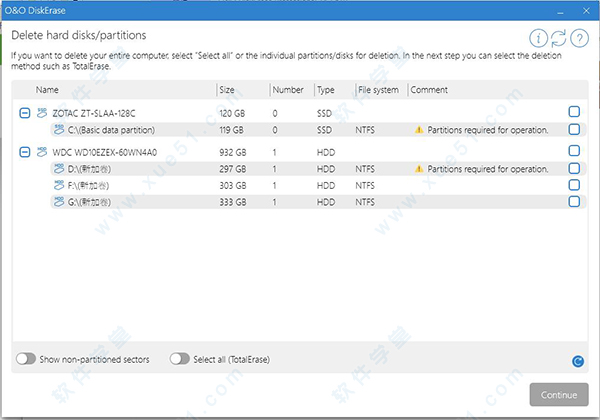Open the information icon in the header
This screenshot has width=600, height=420.
[x=538, y=39]
